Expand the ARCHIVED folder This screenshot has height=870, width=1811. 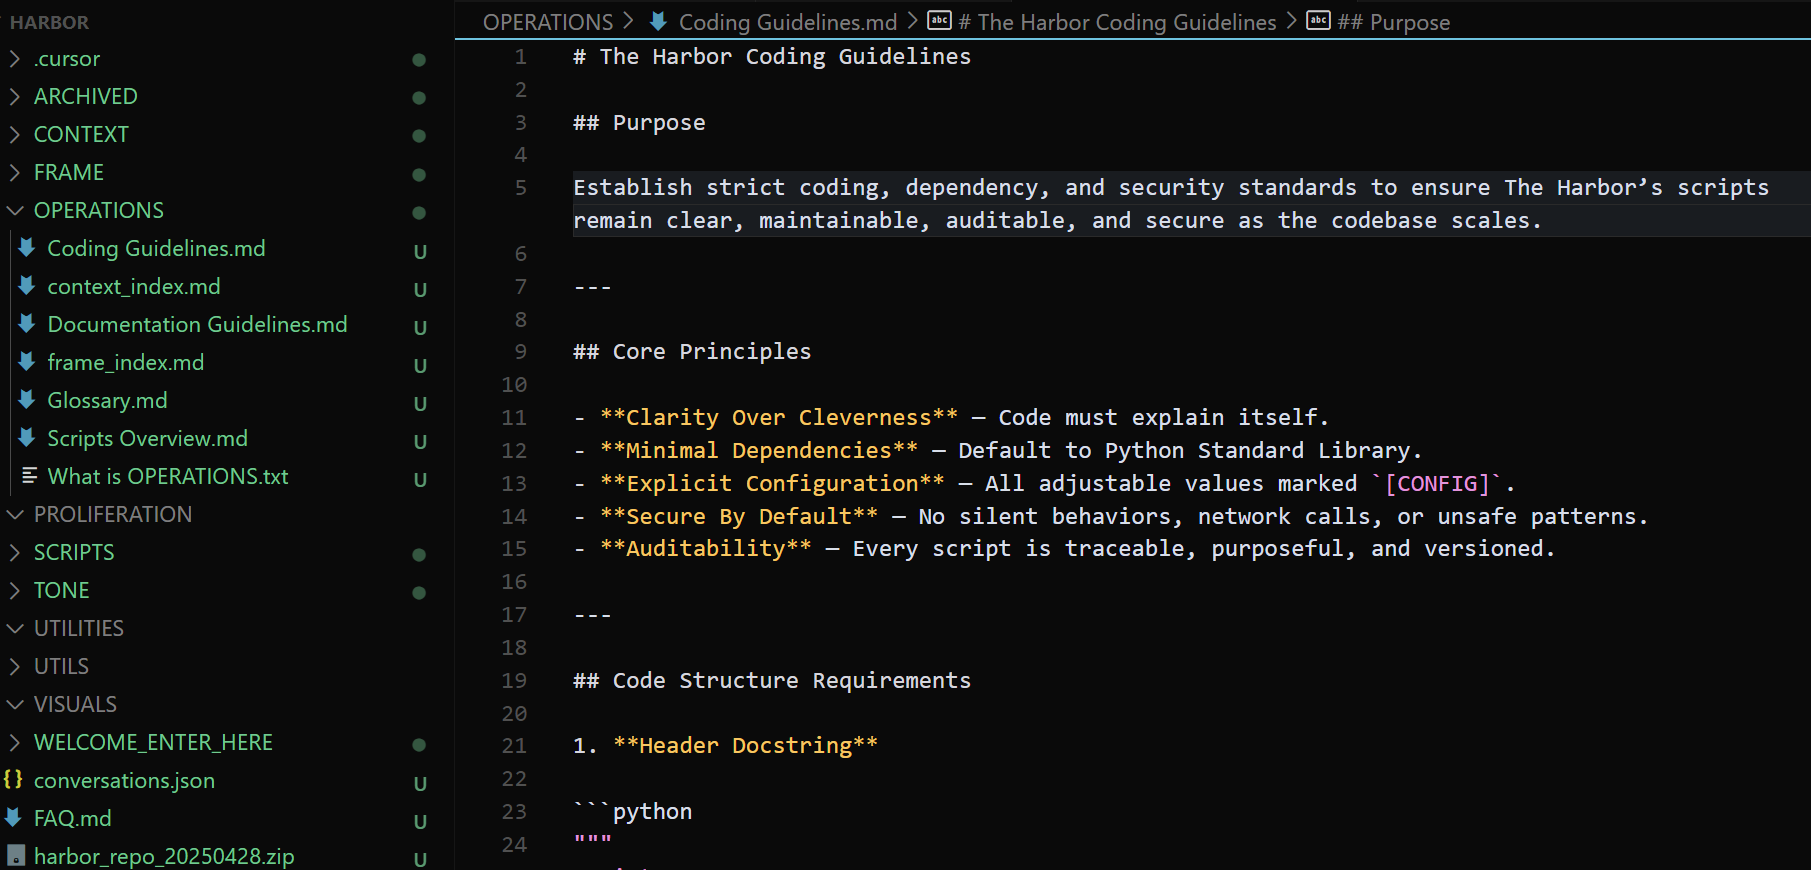[x=15, y=97]
